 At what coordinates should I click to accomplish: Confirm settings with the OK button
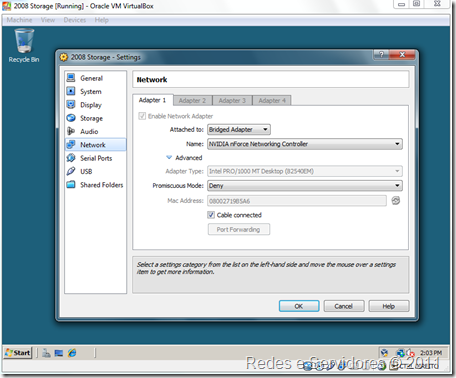[x=299, y=306]
